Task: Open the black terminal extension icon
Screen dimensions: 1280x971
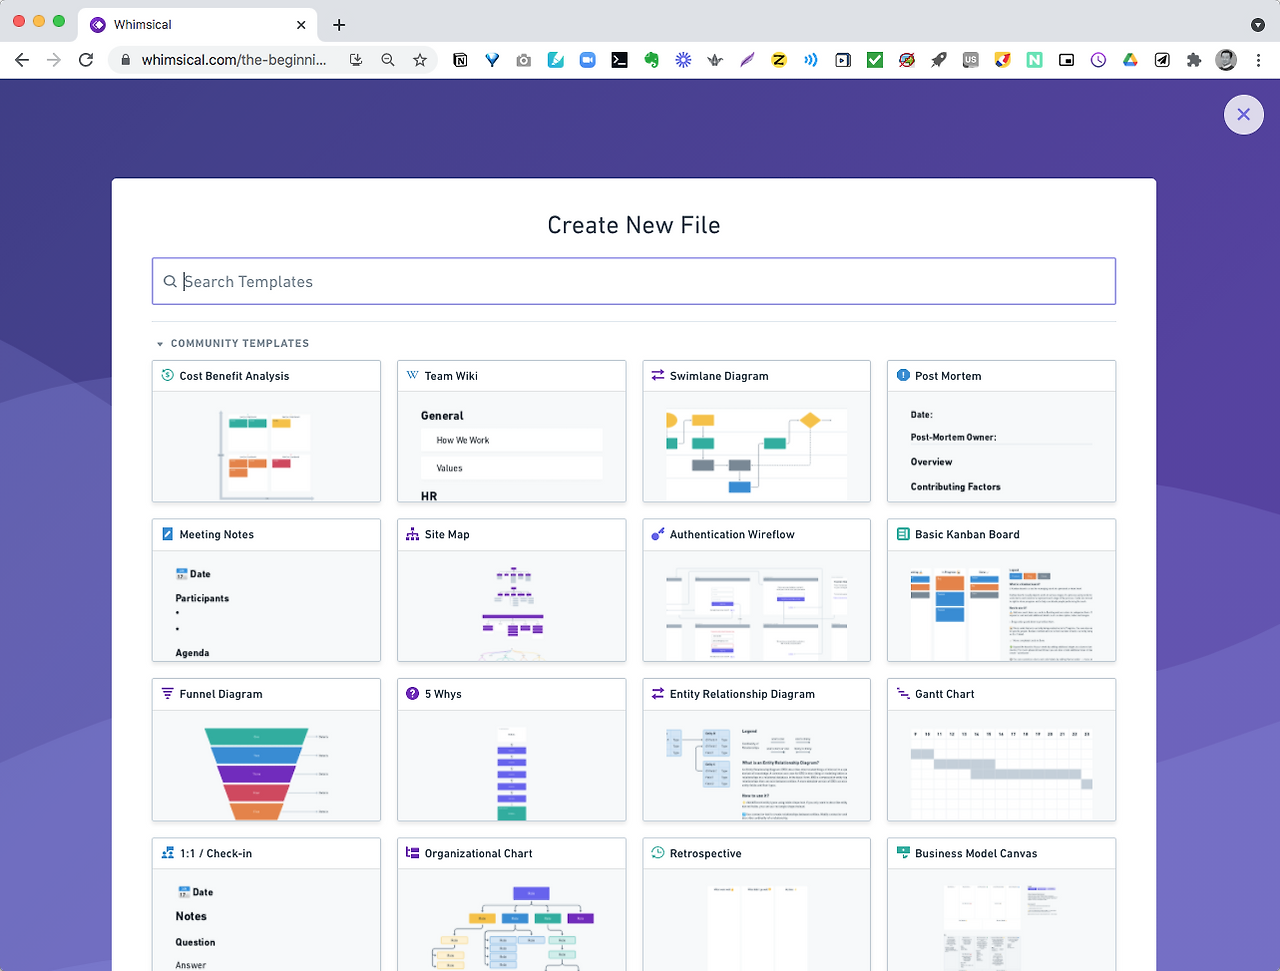Action: pos(620,60)
